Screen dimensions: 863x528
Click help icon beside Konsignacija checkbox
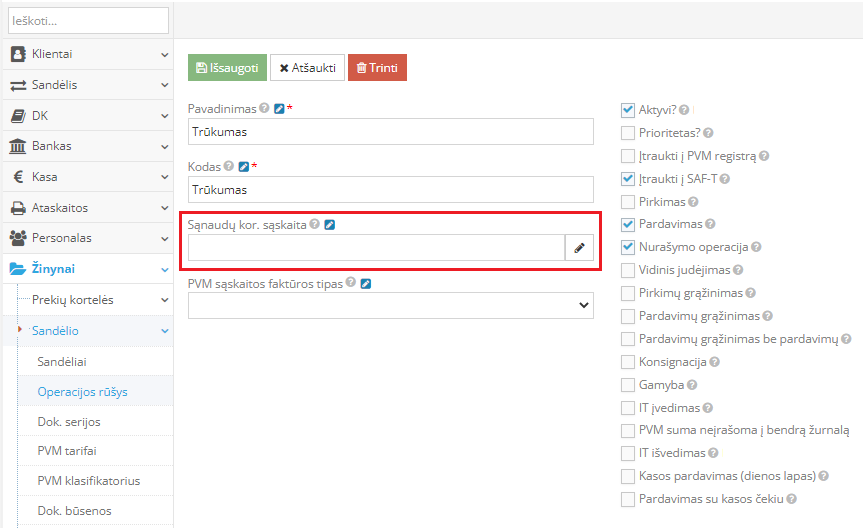[714, 362]
